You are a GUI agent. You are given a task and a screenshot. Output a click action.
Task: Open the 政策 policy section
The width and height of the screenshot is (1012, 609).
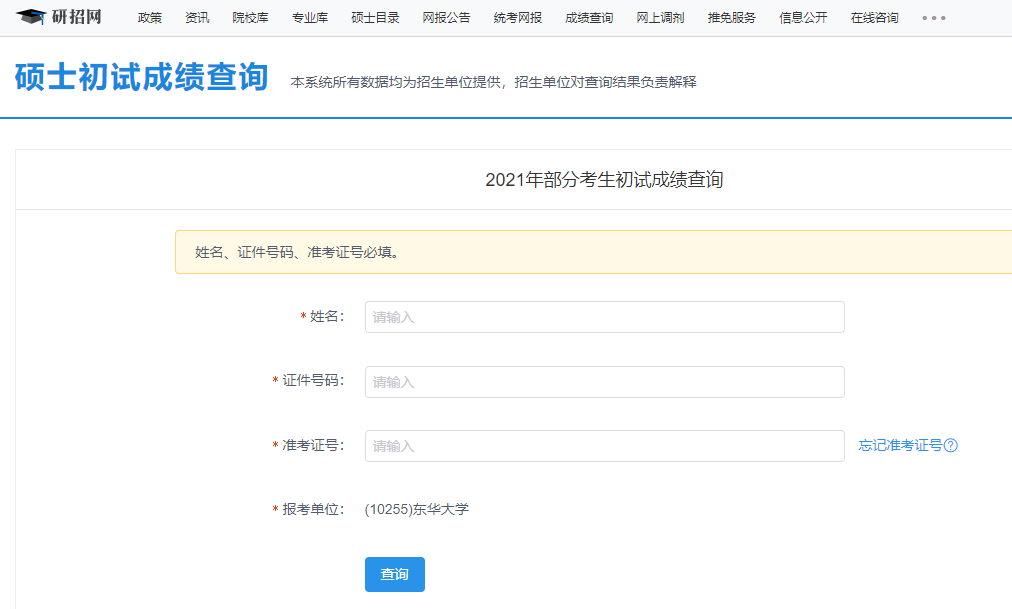point(149,17)
